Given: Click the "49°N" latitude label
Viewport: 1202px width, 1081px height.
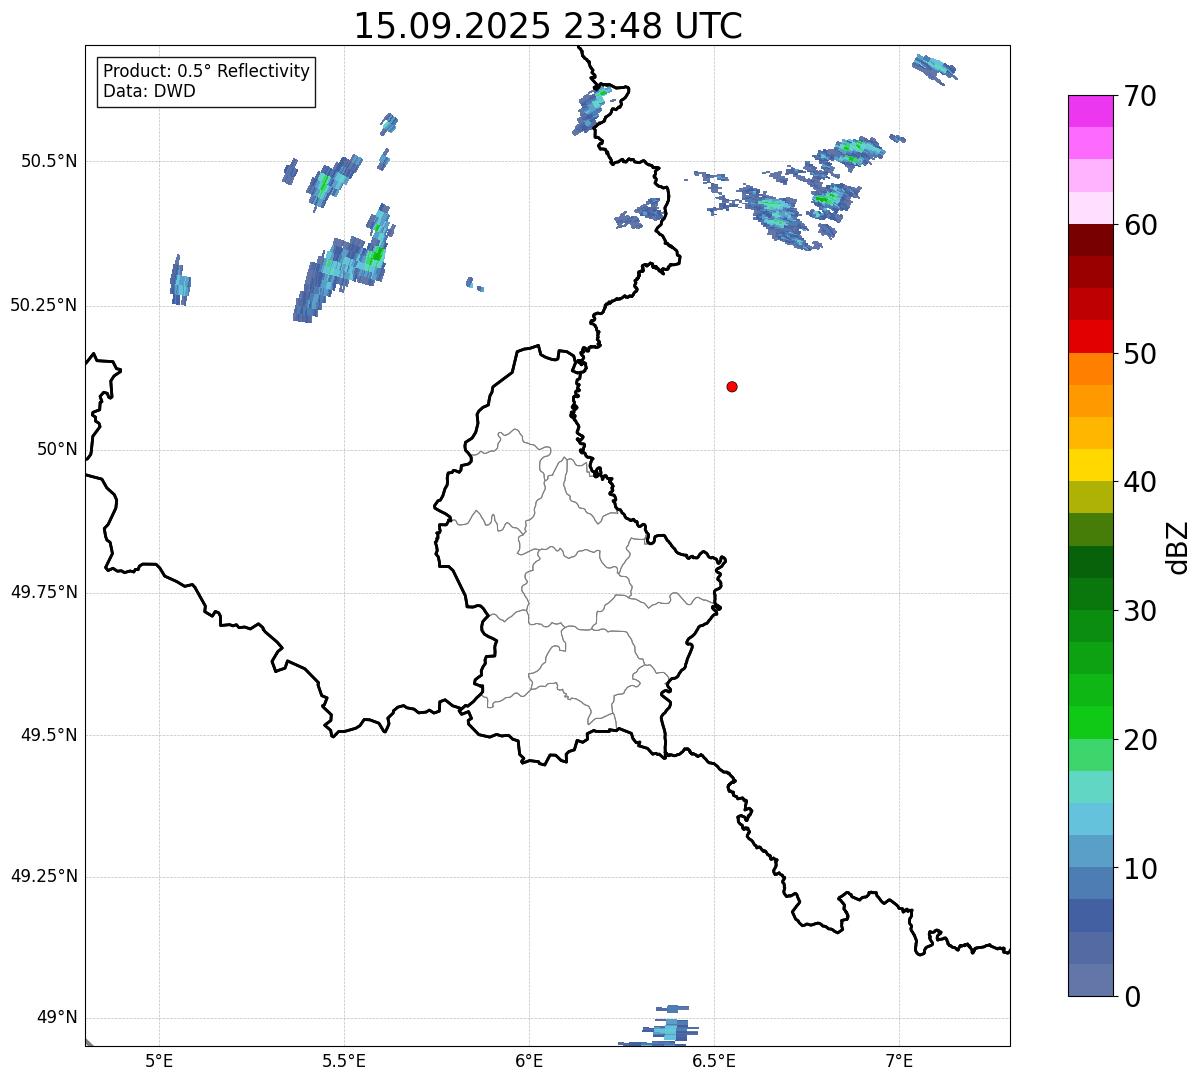Looking at the screenshot, I should (58, 1018).
